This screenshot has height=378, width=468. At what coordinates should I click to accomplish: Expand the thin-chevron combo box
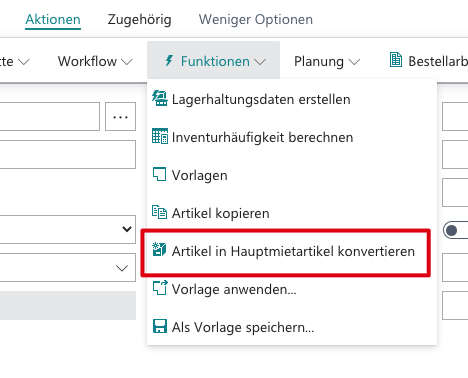tap(68, 268)
